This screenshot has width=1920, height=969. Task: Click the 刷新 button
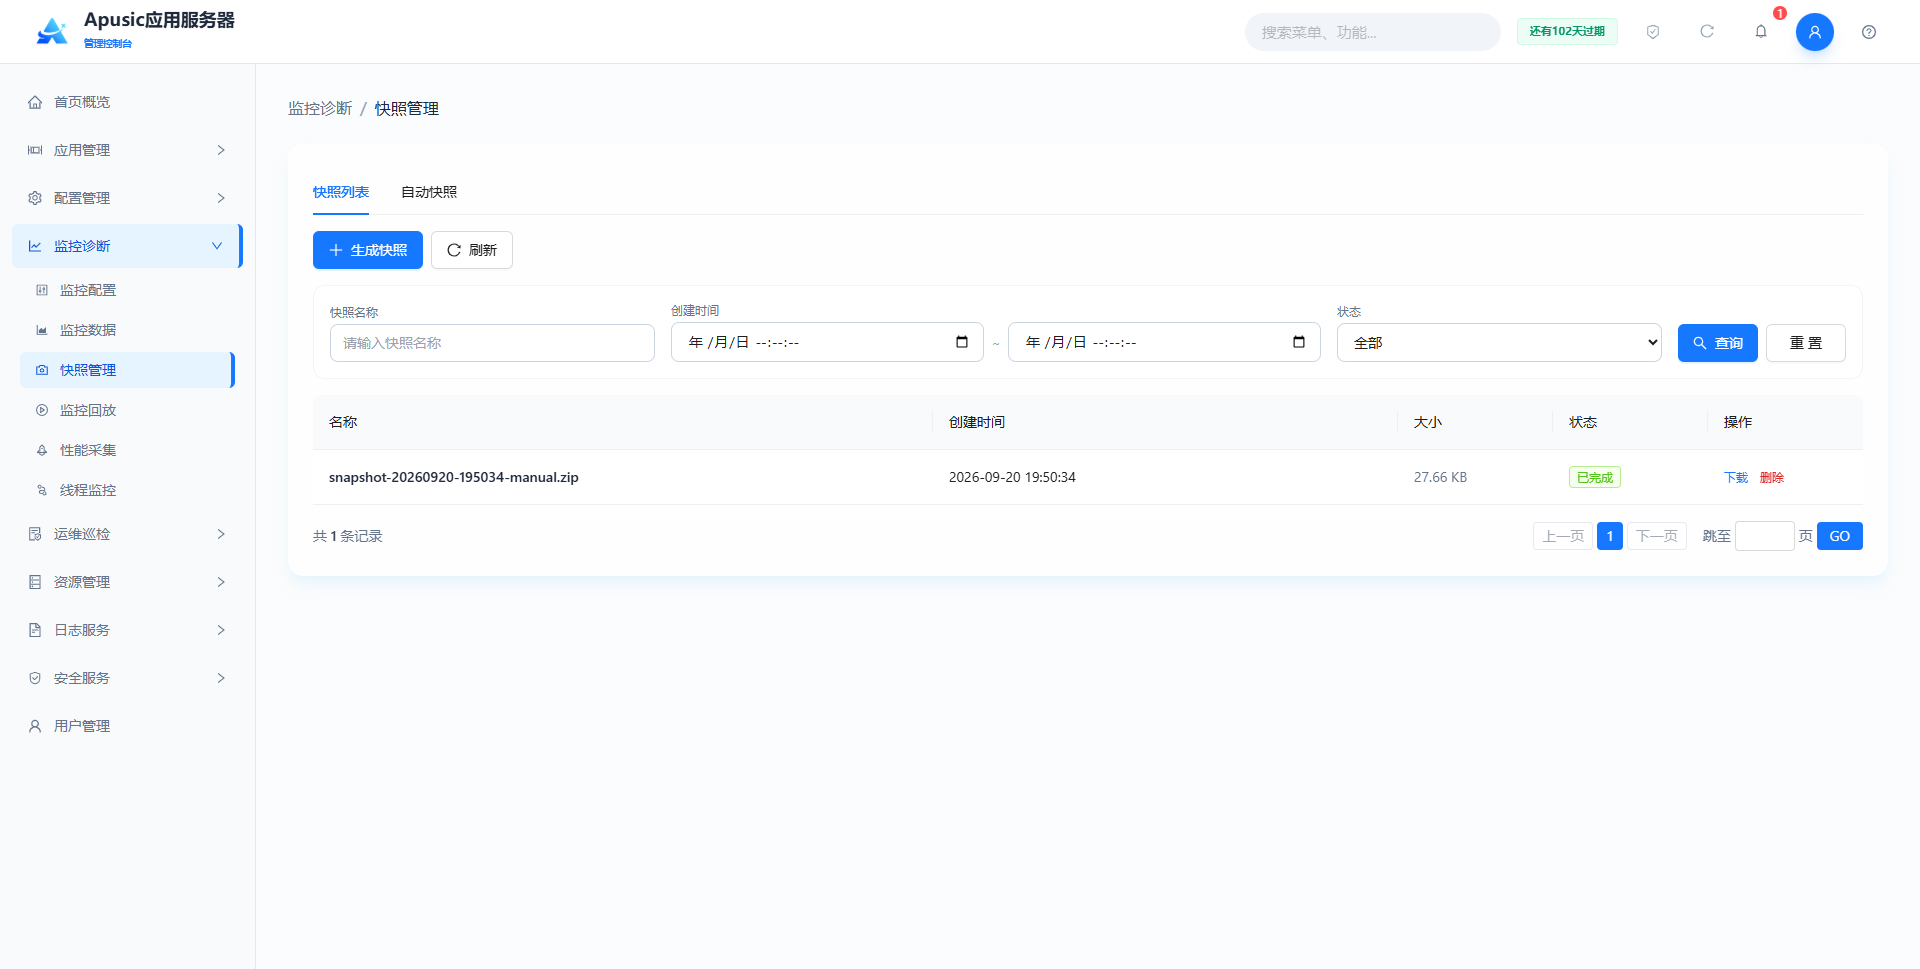coord(472,250)
